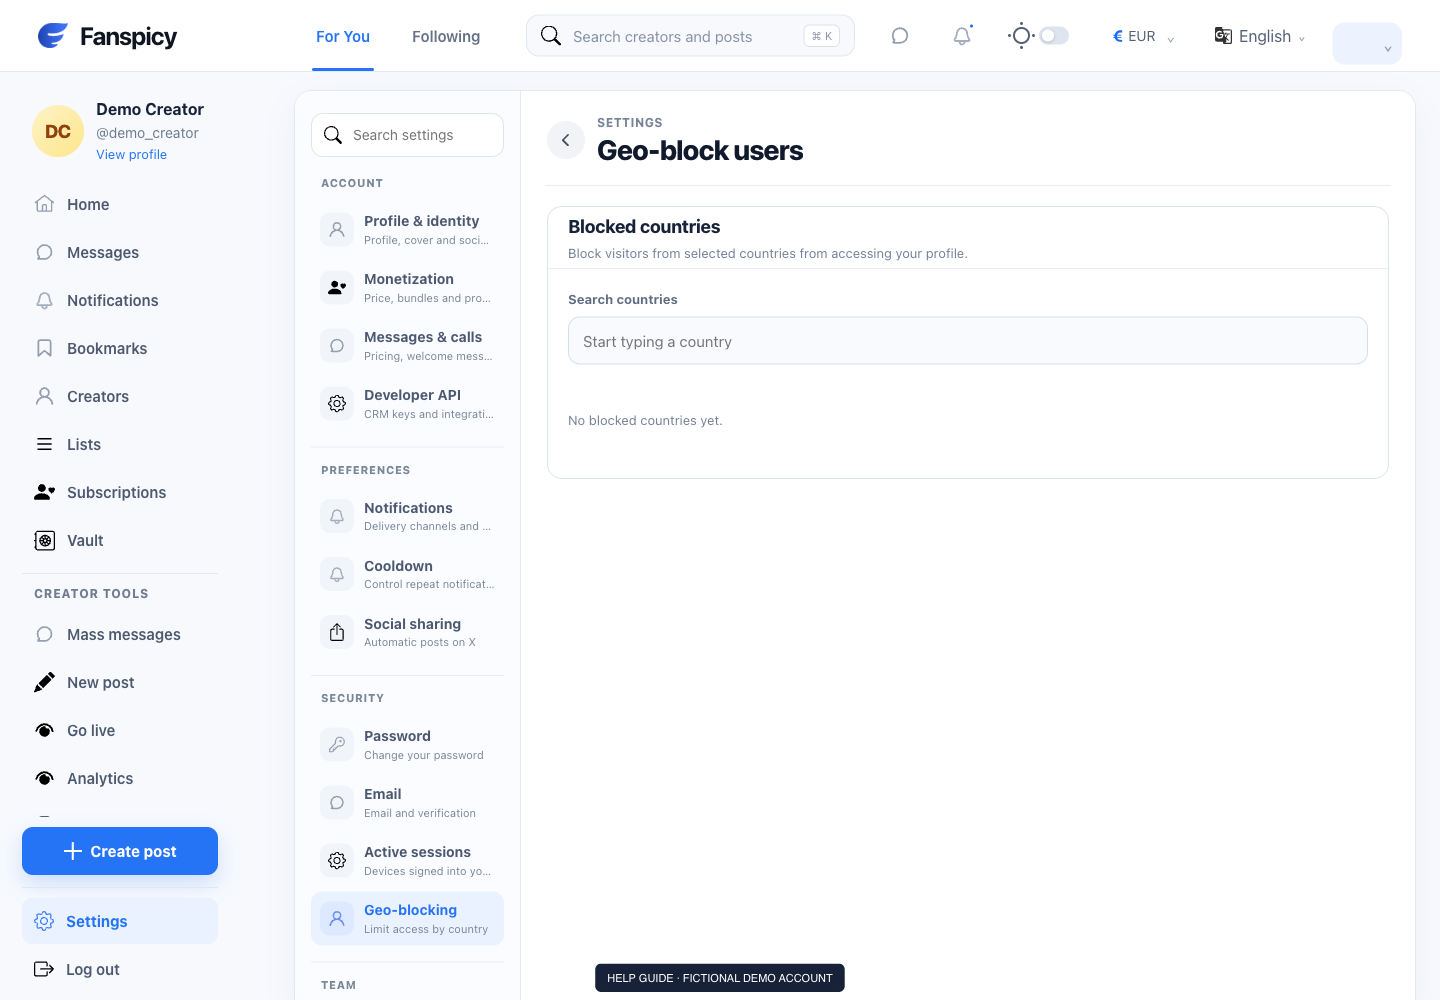Viewport: 1440px width, 1000px height.
Task: Open Settings in the left sidebar
Action: (x=120, y=921)
